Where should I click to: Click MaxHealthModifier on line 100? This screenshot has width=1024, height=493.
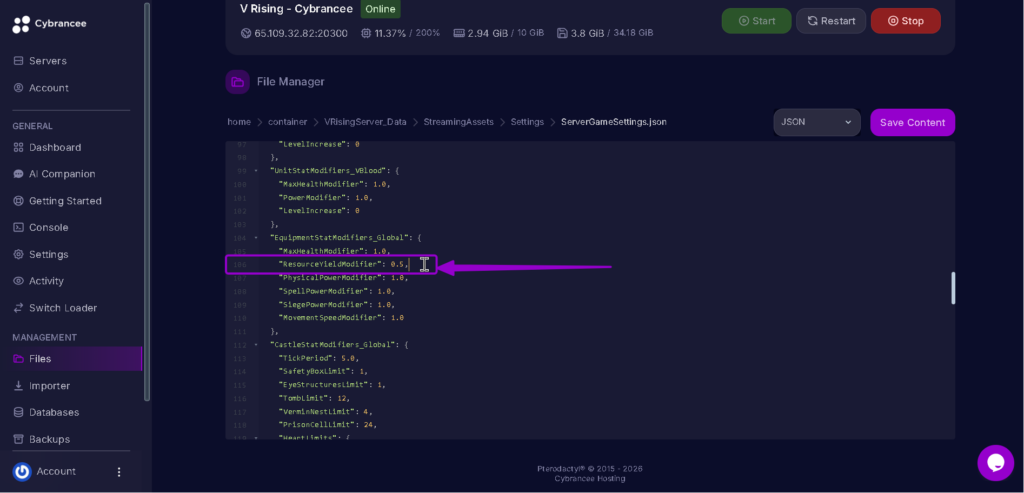click(334, 184)
